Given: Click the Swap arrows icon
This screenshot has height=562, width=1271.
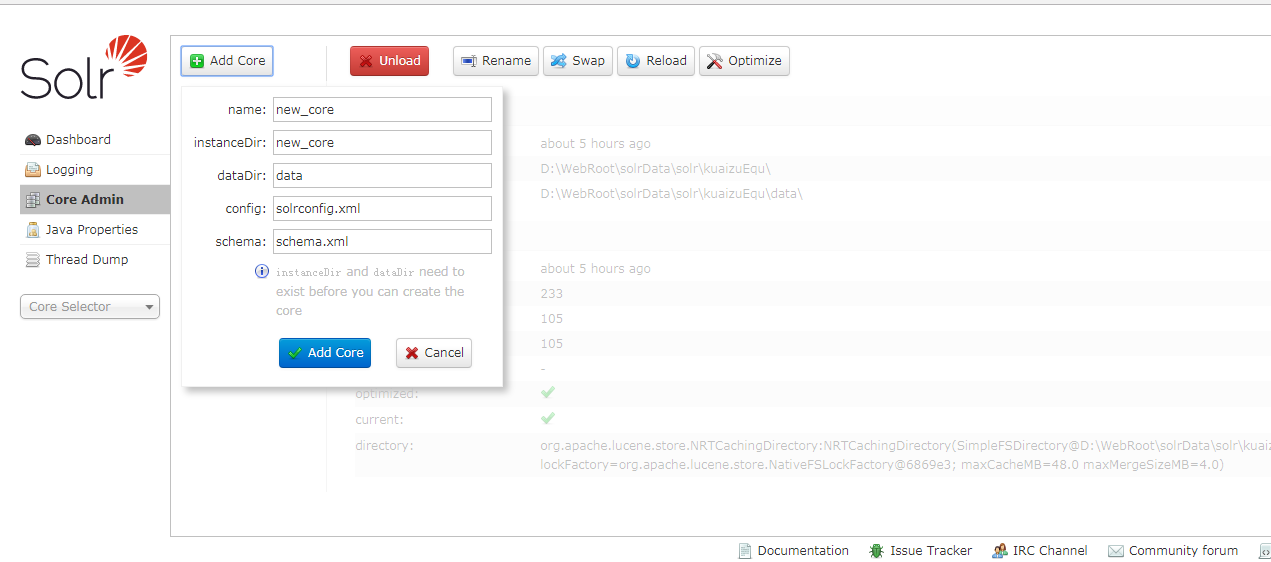Looking at the screenshot, I should pos(558,61).
